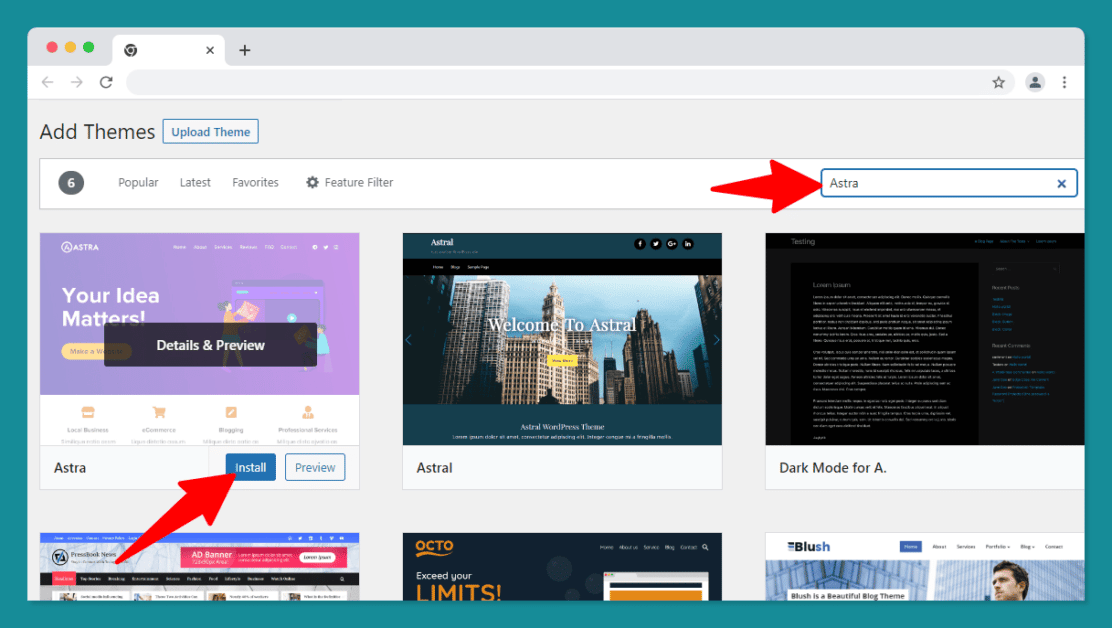This screenshot has height=628, width=1112.
Task: Click search icon in Octo theme preview
Action: [x=705, y=547]
